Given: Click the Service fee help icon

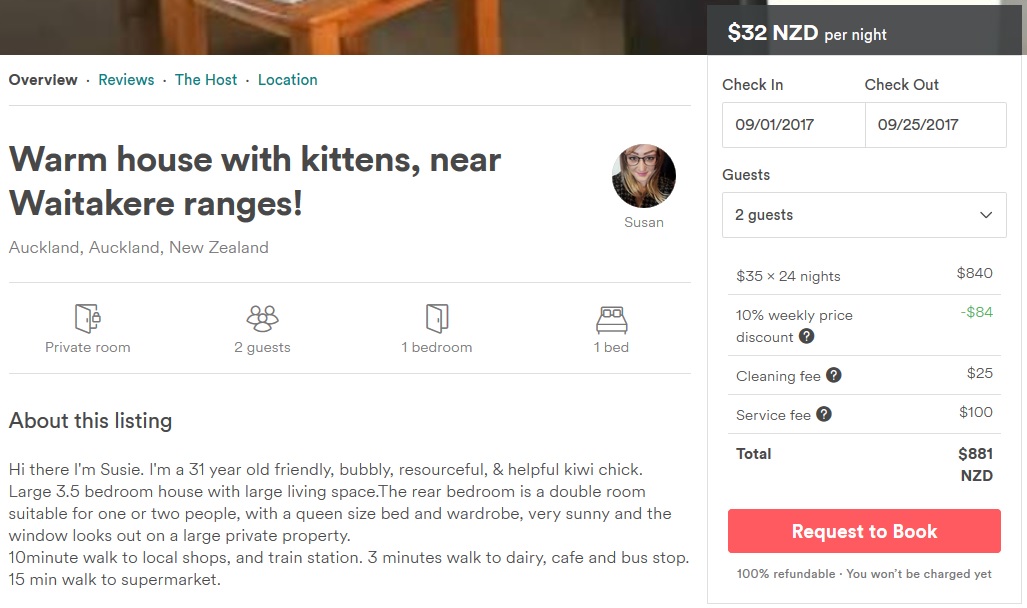Looking at the screenshot, I should click(x=824, y=414).
